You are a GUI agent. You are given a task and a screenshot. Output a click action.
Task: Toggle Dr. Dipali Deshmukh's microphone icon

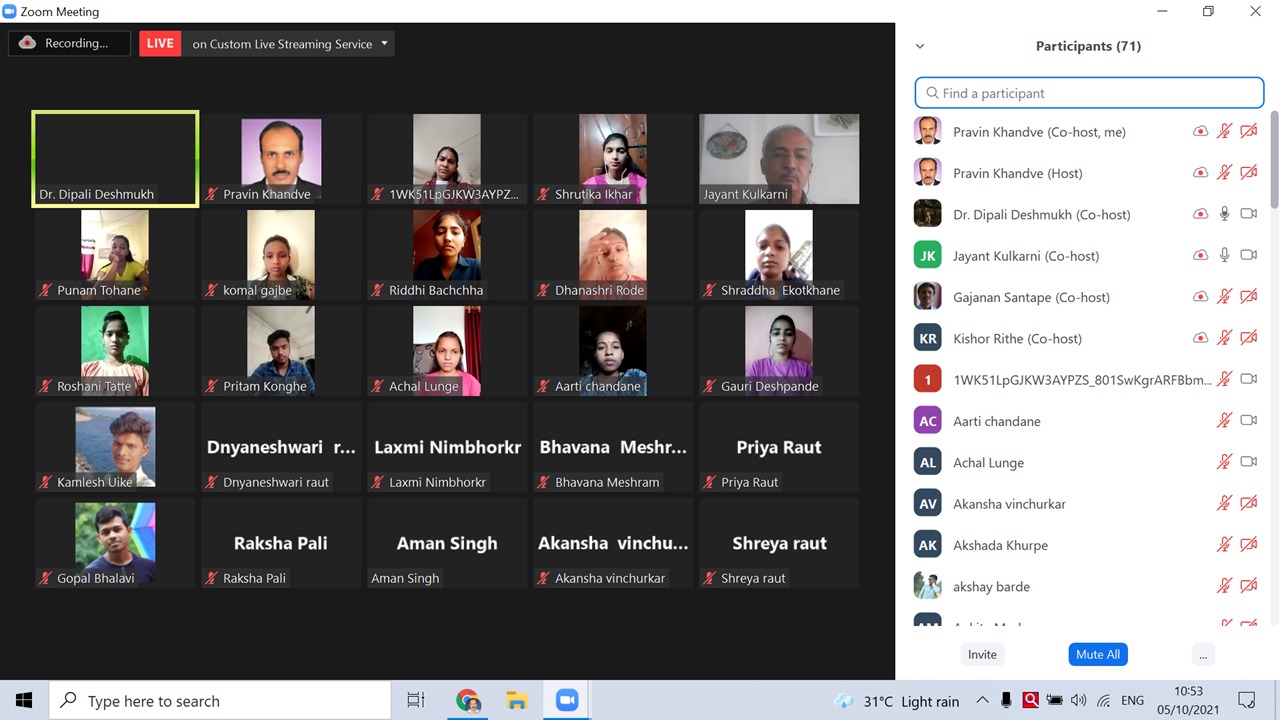1224,214
